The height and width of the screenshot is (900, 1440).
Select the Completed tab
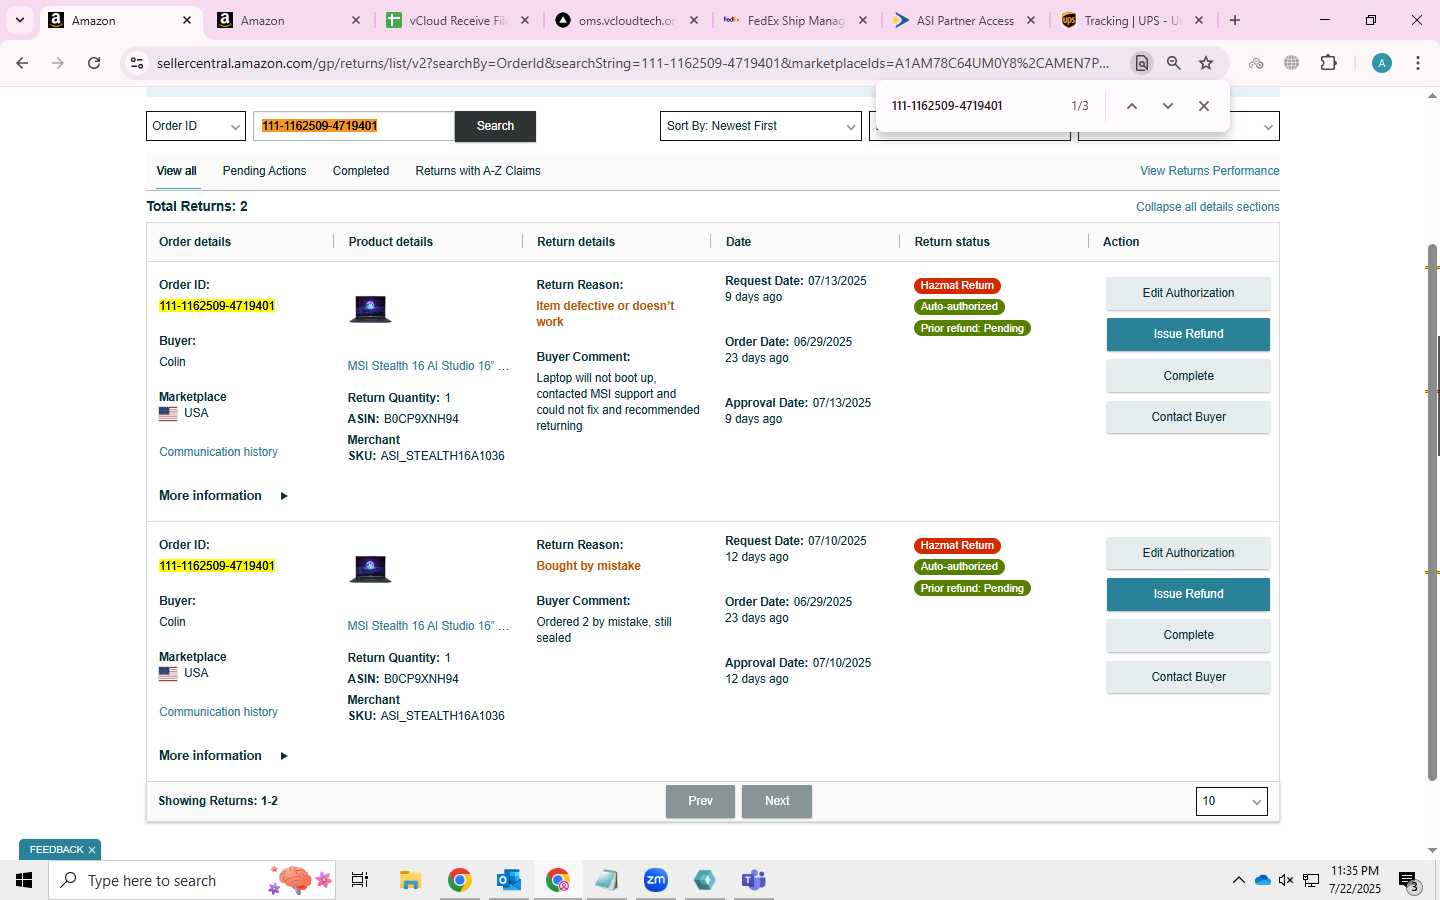(x=361, y=171)
